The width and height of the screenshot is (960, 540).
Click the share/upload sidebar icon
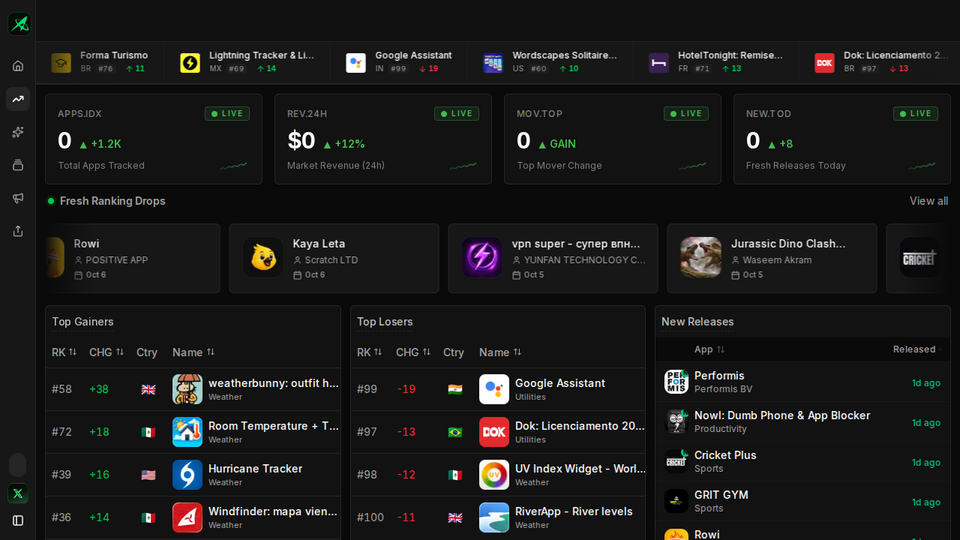(x=18, y=231)
